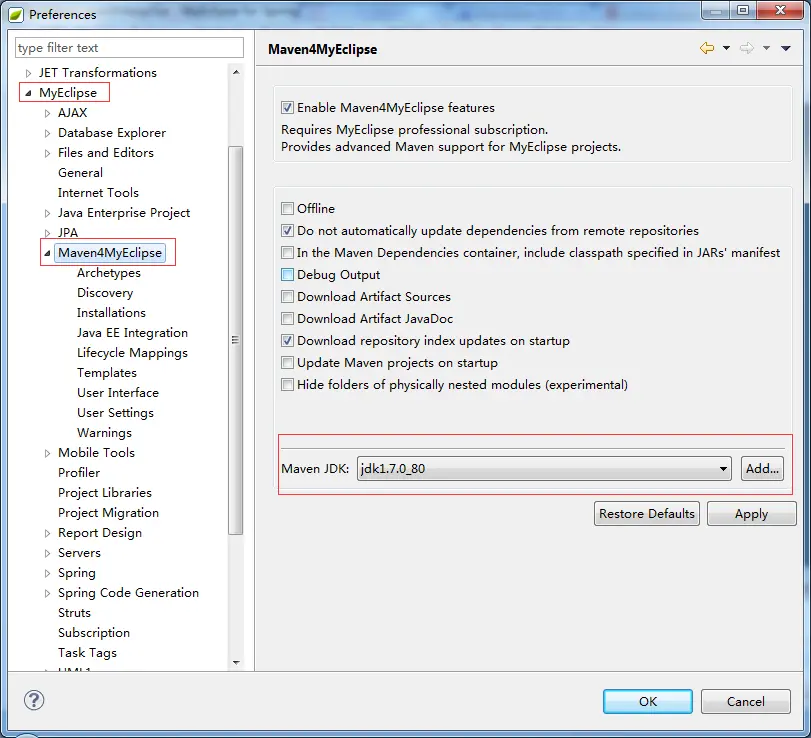The image size is (811, 738).
Task: Expand Mobile Tools tree node
Action: pos(48,454)
